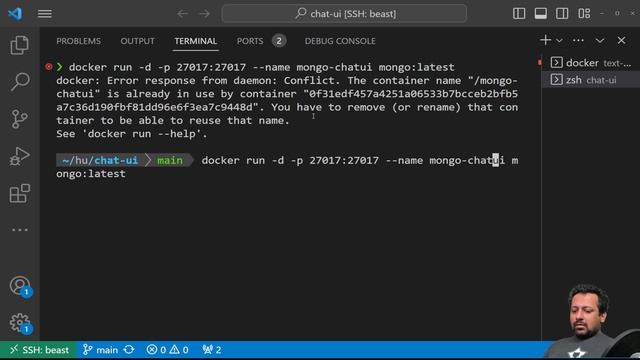Open the Extensions view
This screenshot has width=640, height=360.
(x=20, y=193)
